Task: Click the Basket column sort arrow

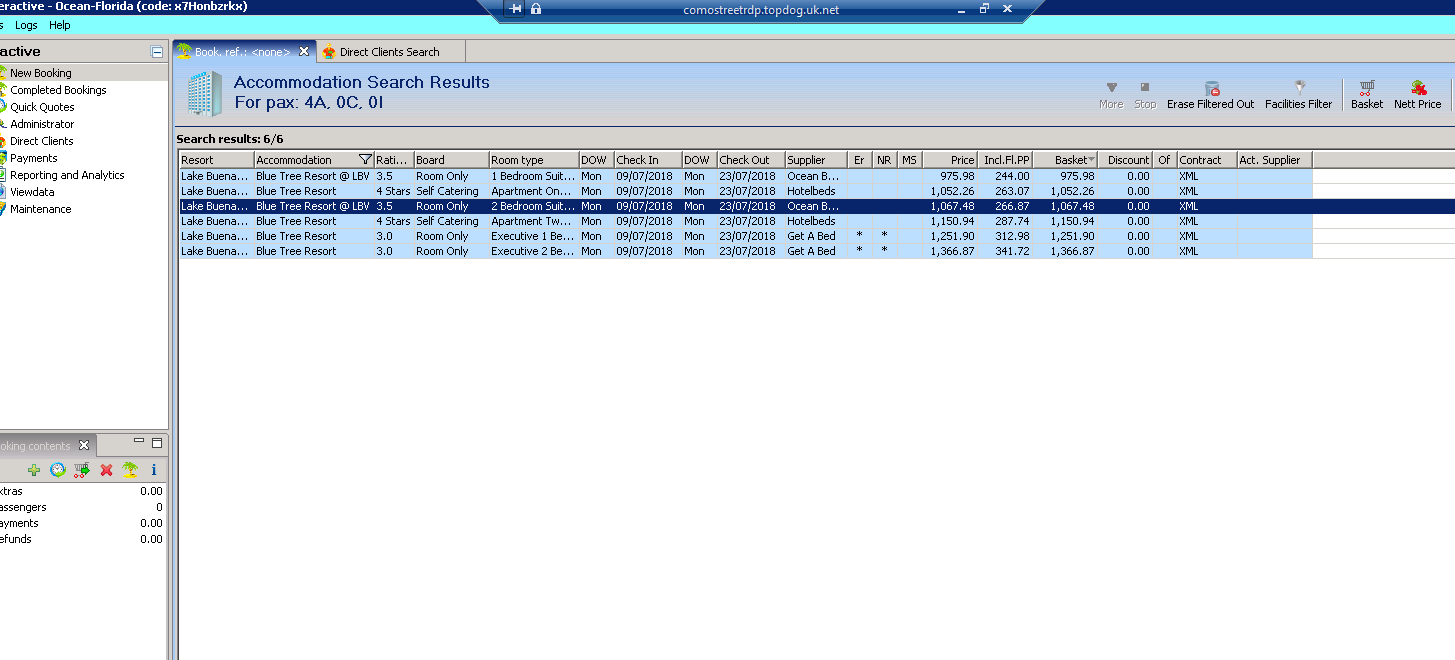Action: pyautogui.click(x=1091, y=160)
